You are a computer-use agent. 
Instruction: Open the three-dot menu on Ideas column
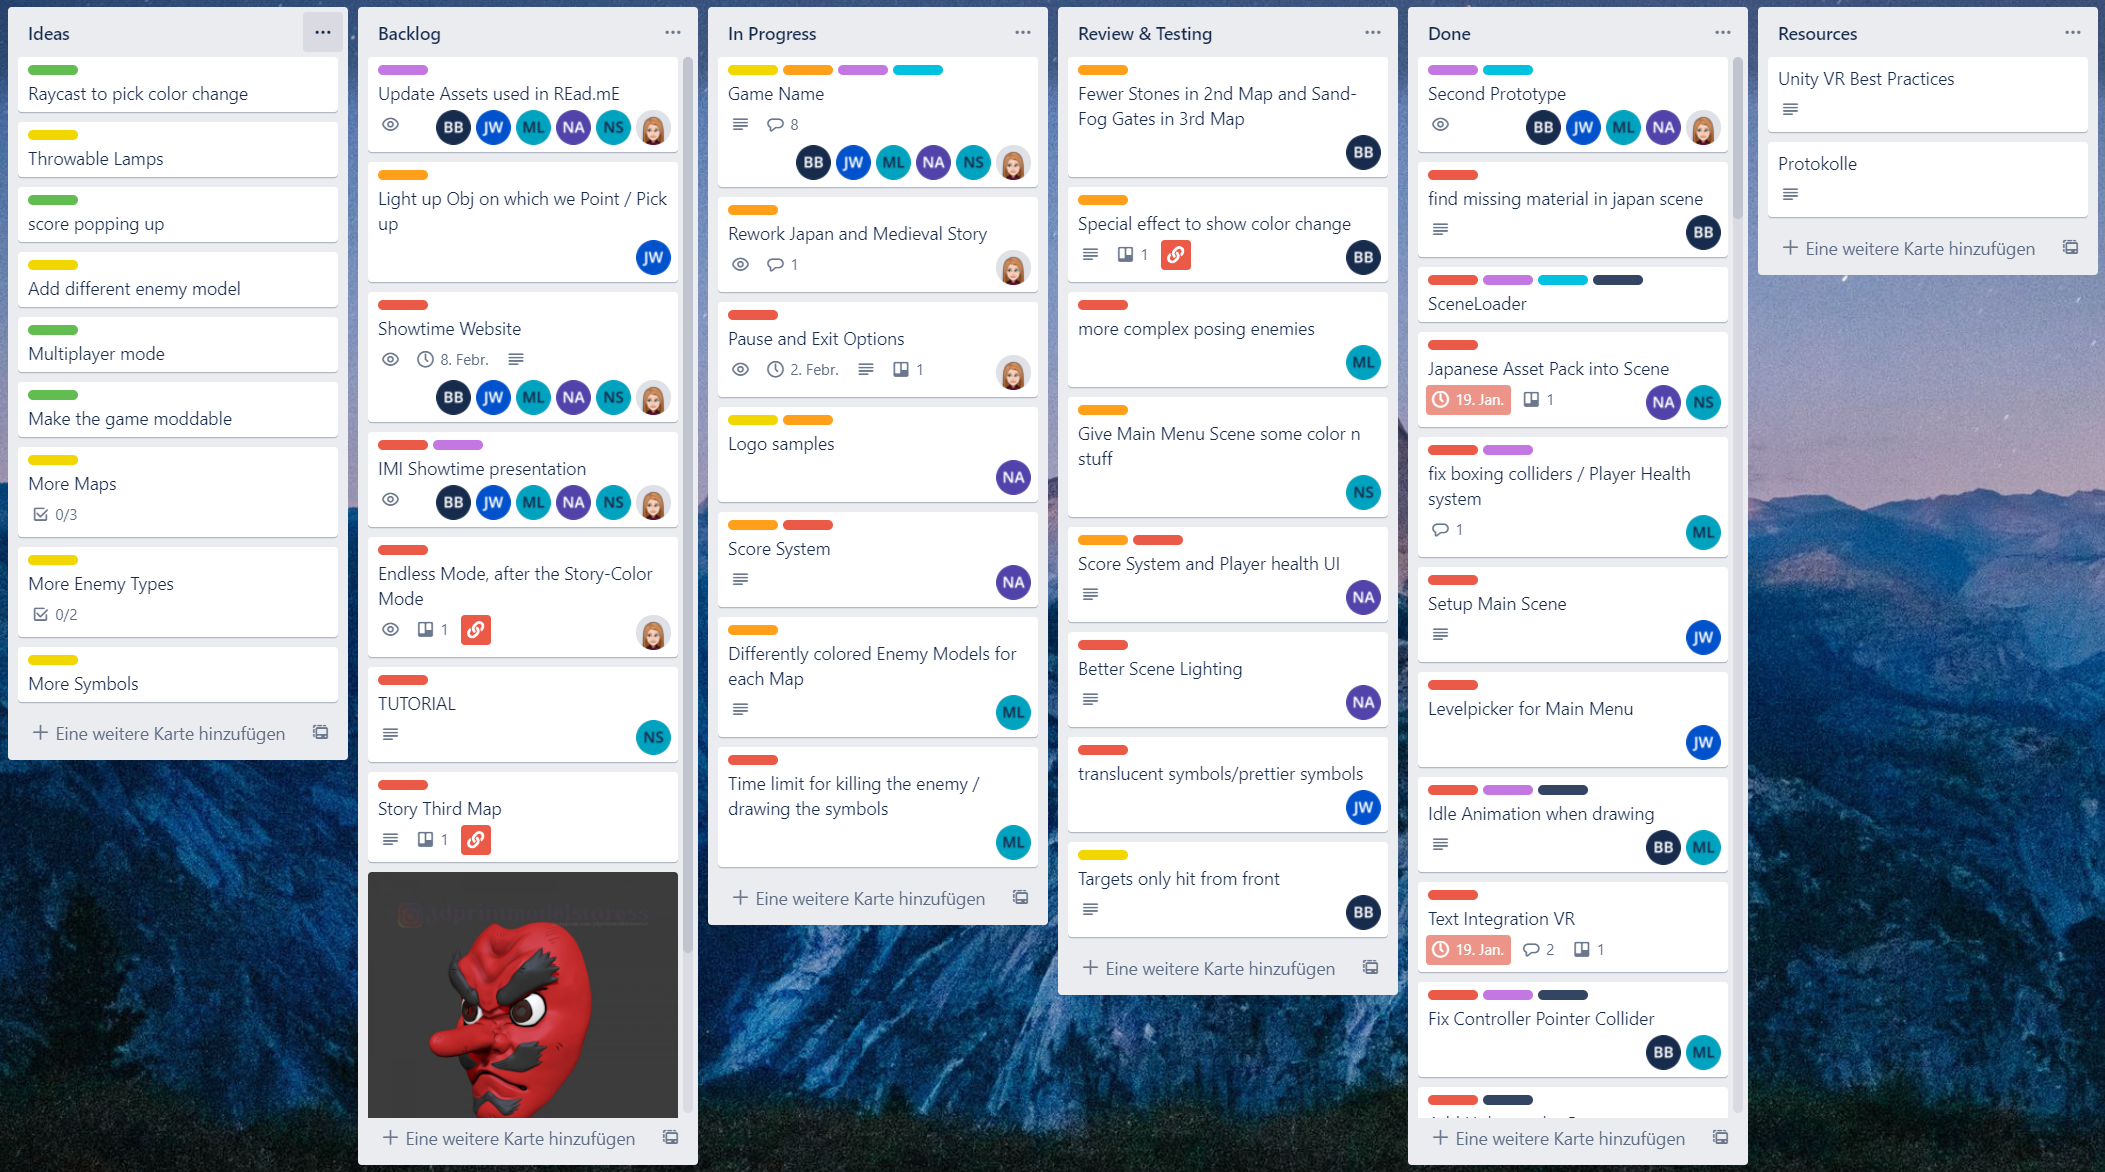pos(322,32)
